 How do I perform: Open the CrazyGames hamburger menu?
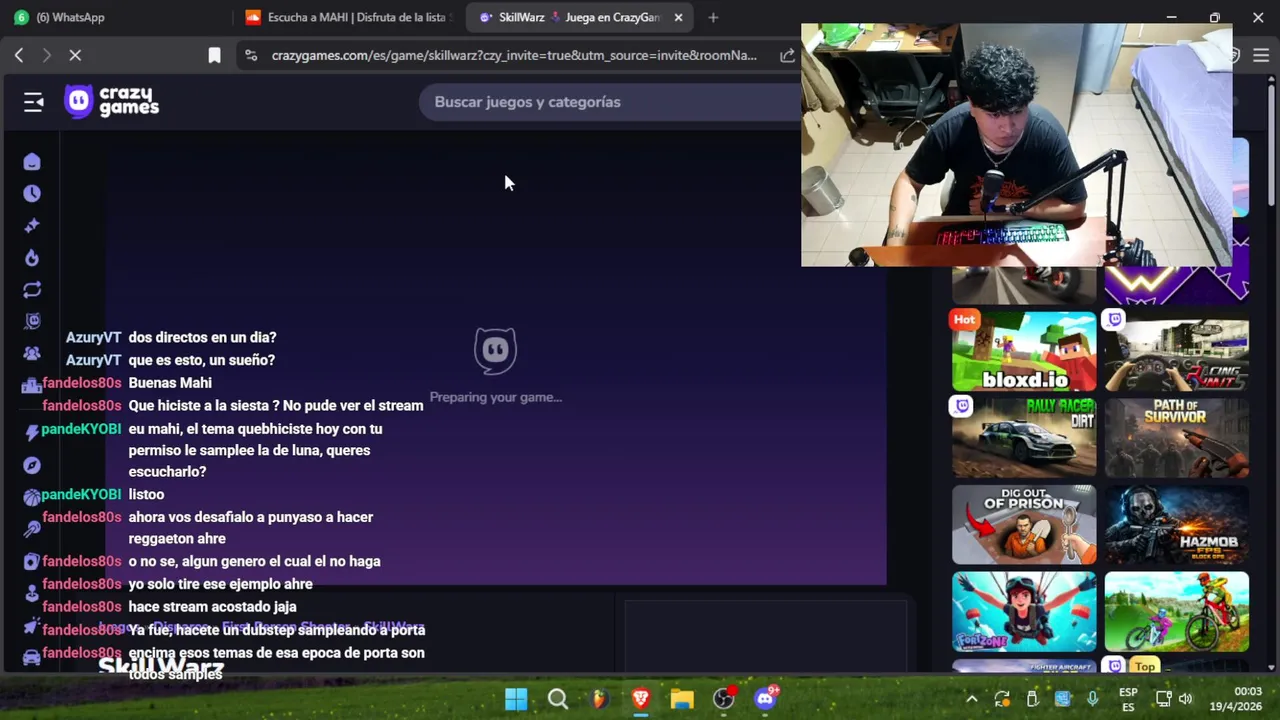click(34, 102)
